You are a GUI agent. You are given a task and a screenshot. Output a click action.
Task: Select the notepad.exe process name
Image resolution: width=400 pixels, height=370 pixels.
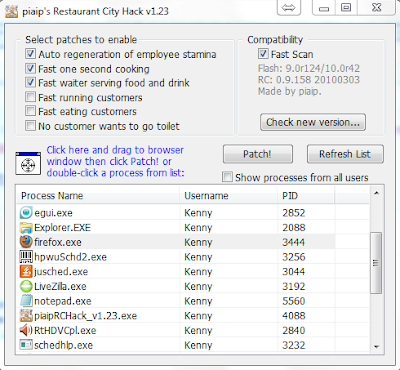63,301
